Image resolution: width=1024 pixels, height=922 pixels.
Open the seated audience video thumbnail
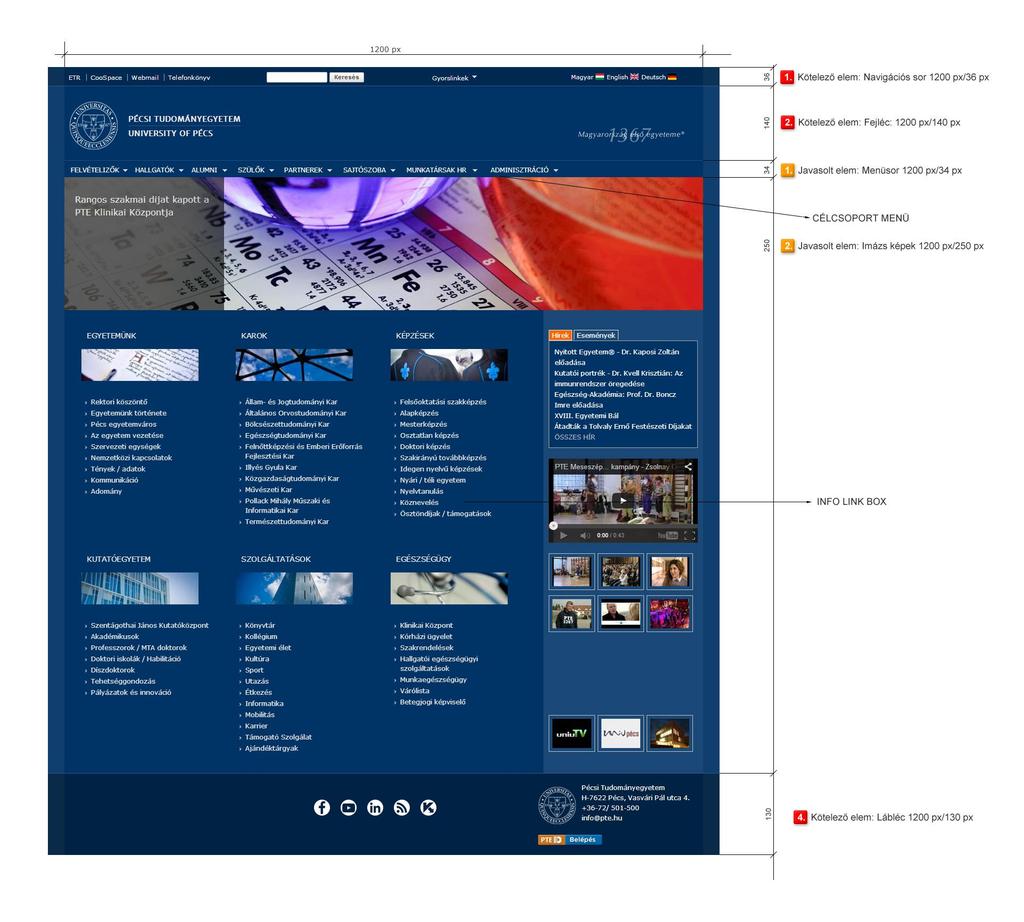tap(620, 571)
